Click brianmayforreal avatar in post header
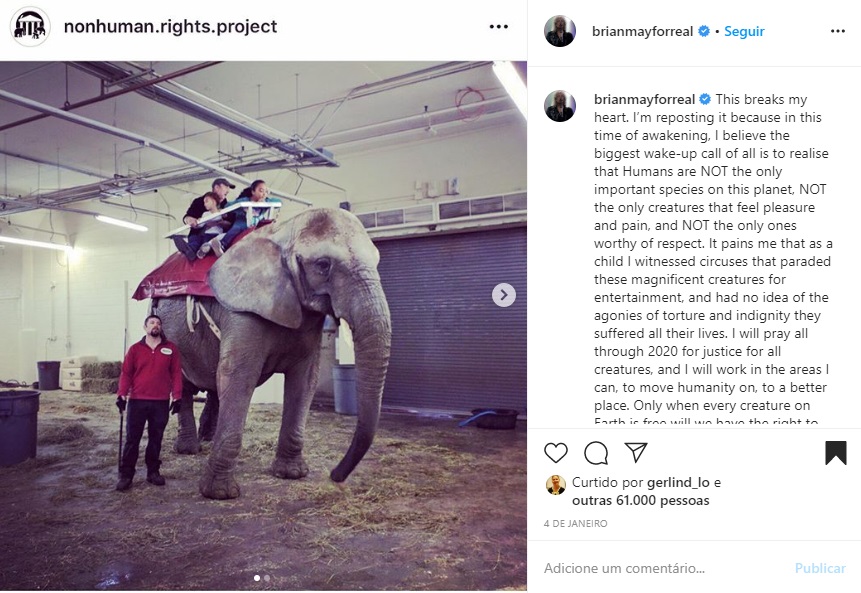 [560, 31]
